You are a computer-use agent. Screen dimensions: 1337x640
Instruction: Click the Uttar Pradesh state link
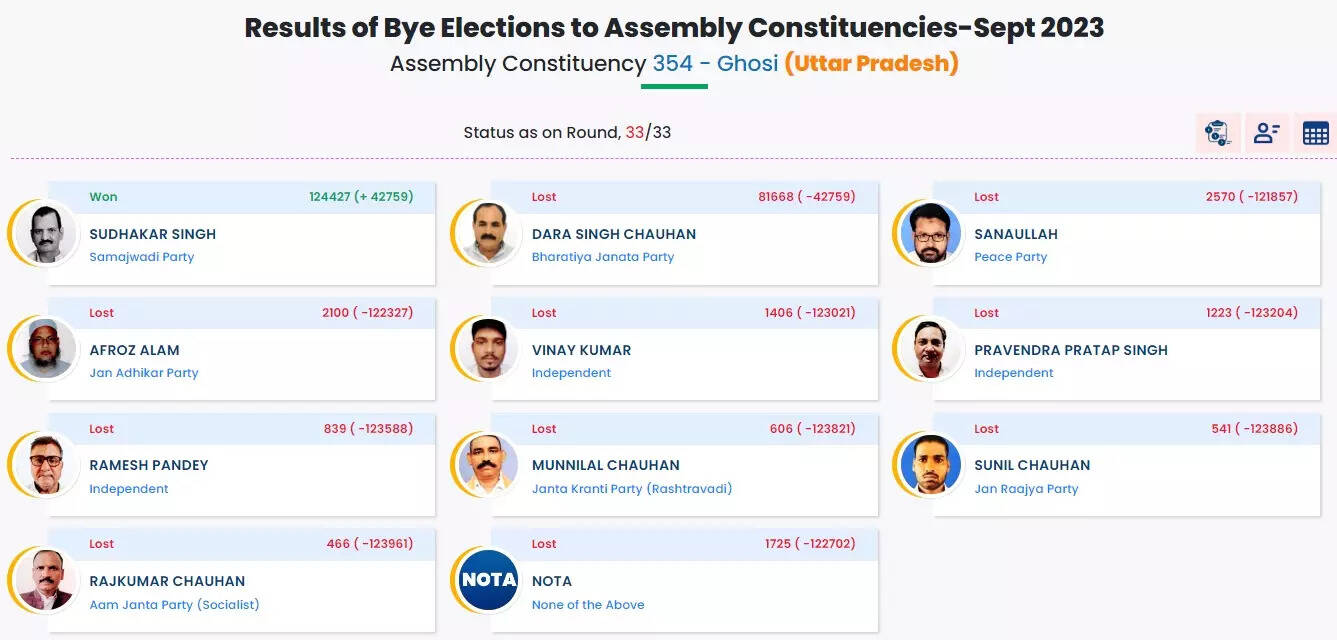pos(871,64)
